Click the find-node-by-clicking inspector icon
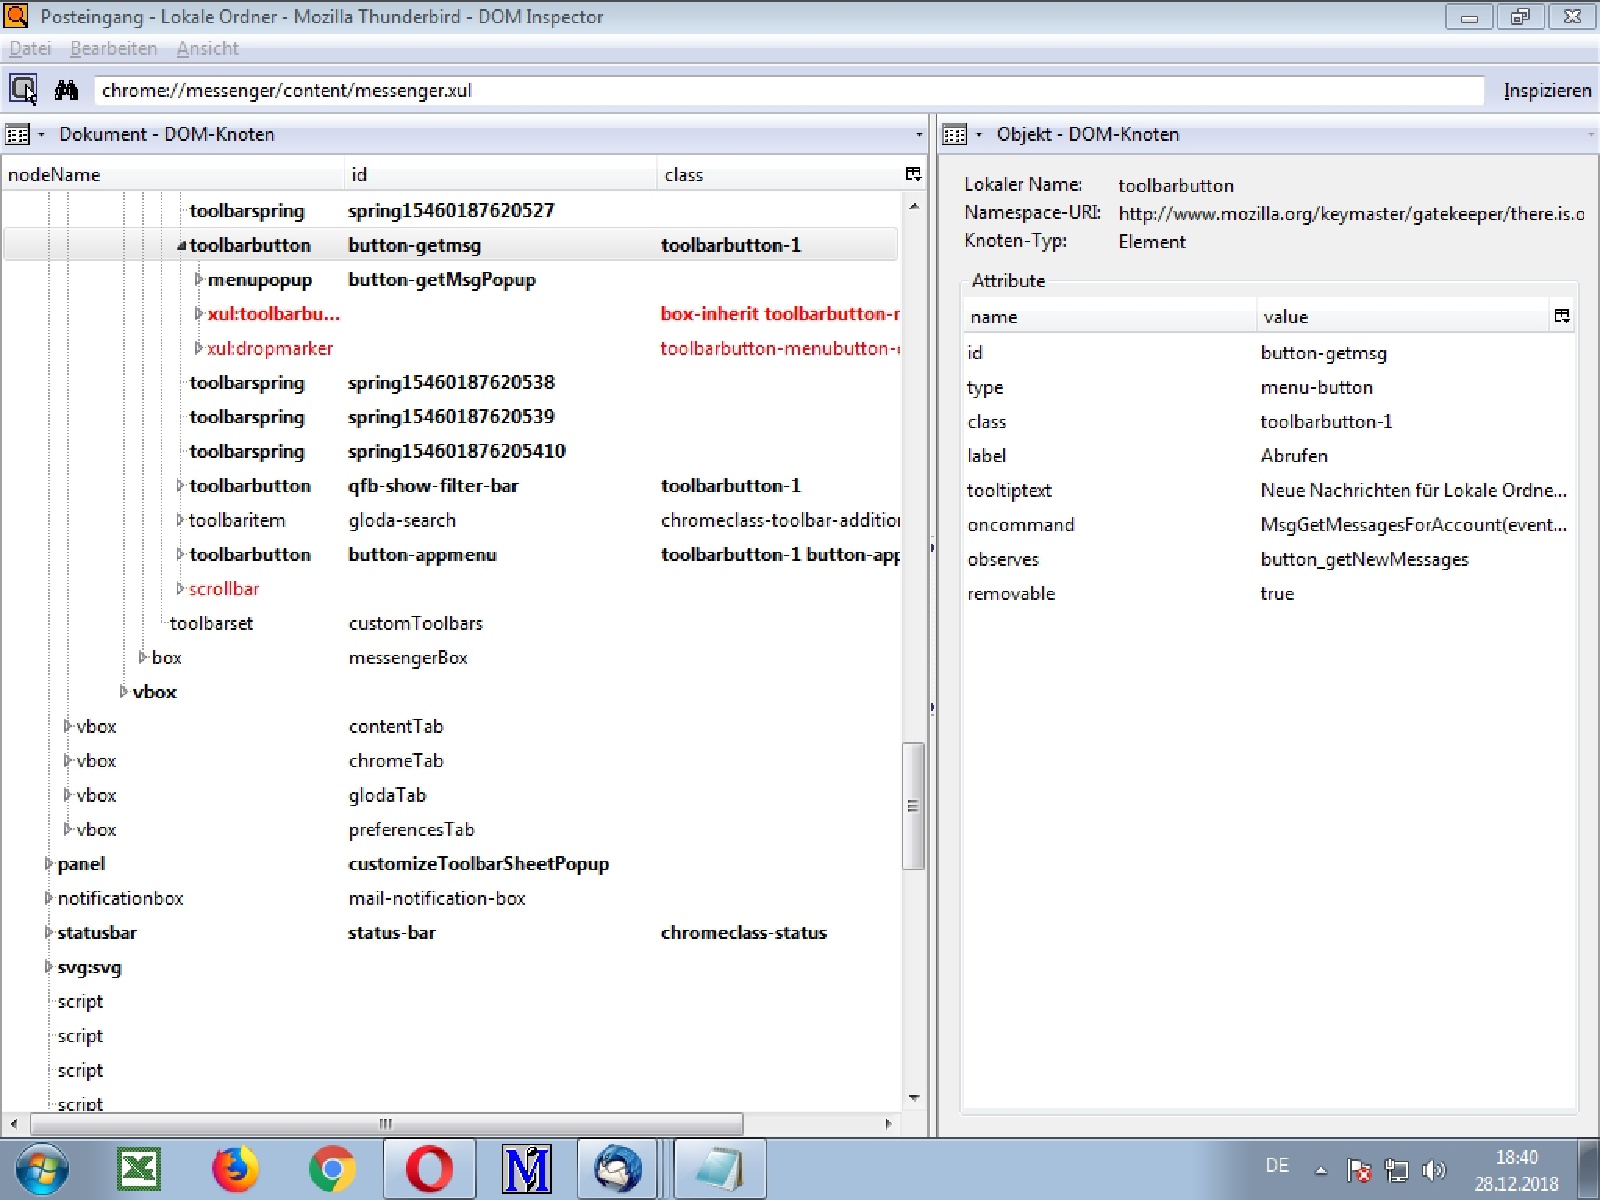This screenshot has height=1200, width=1600. point(23,90)
